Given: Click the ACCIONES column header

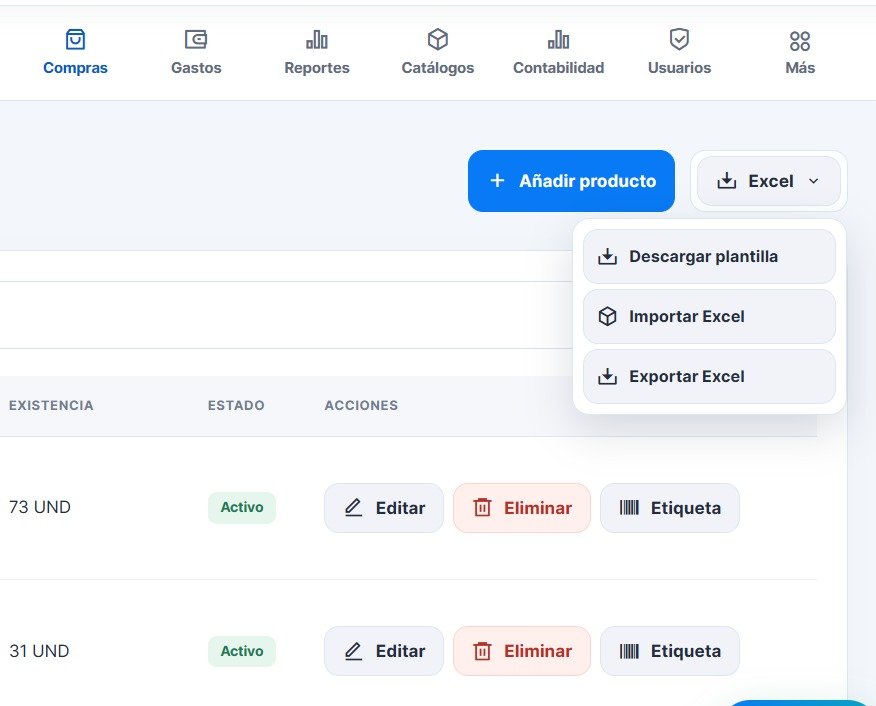Looking at the screenshot, I should point(361,406).
